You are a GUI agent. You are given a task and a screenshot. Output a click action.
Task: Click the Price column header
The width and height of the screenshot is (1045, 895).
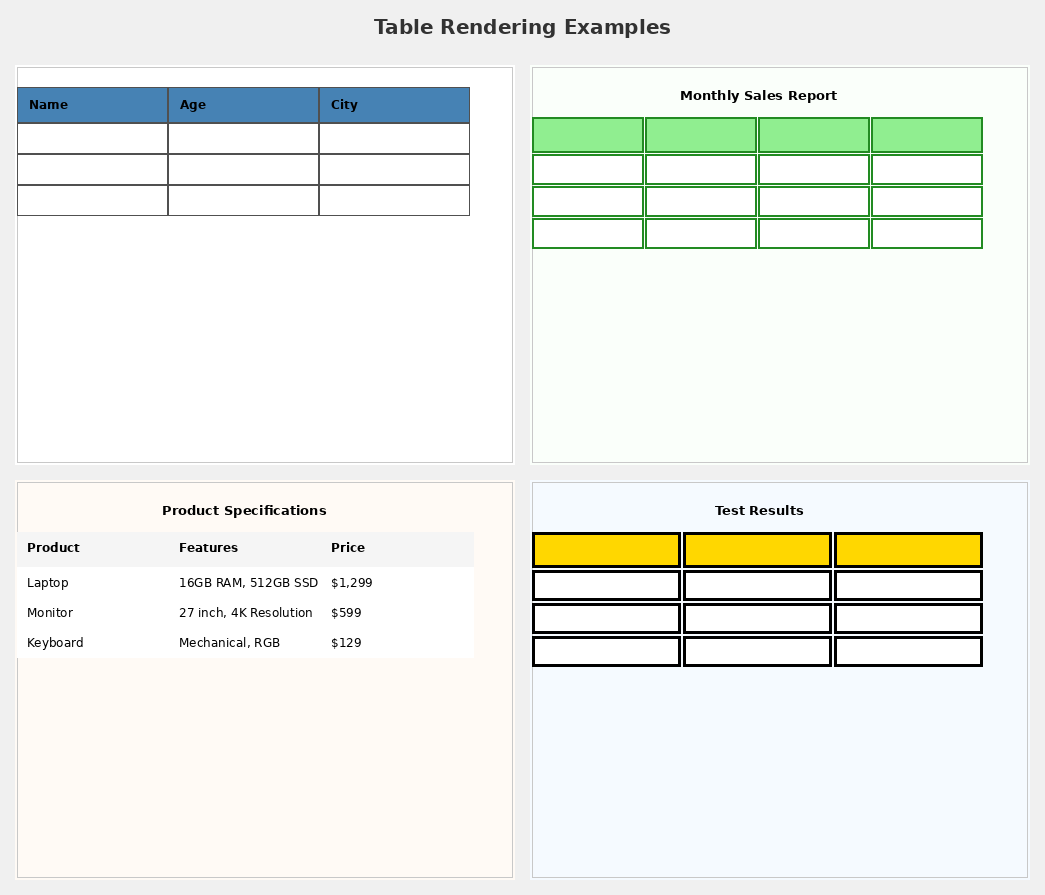coord(348,548)
